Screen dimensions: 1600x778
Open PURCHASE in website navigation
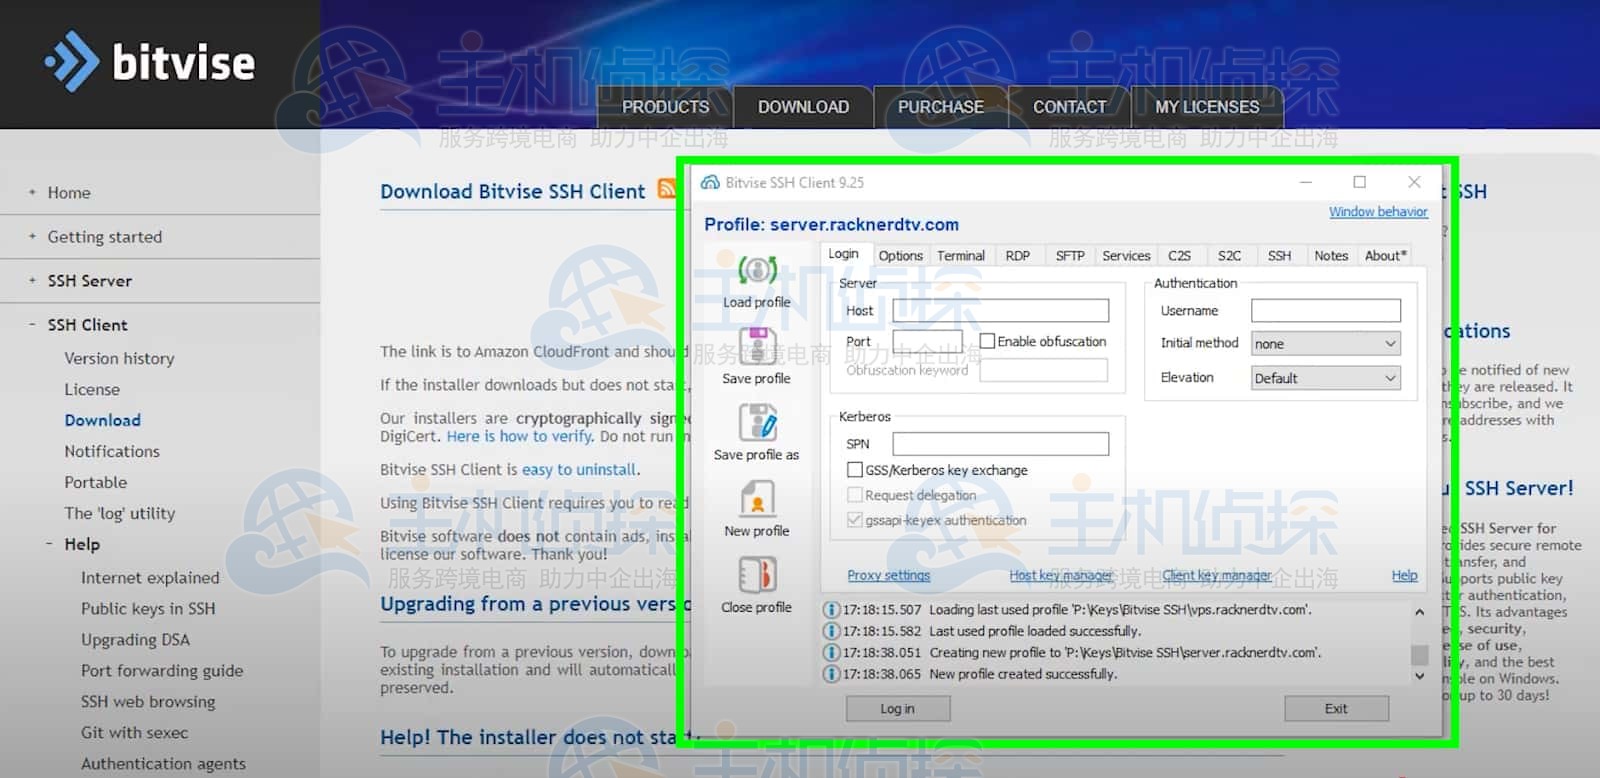[940, 107]
